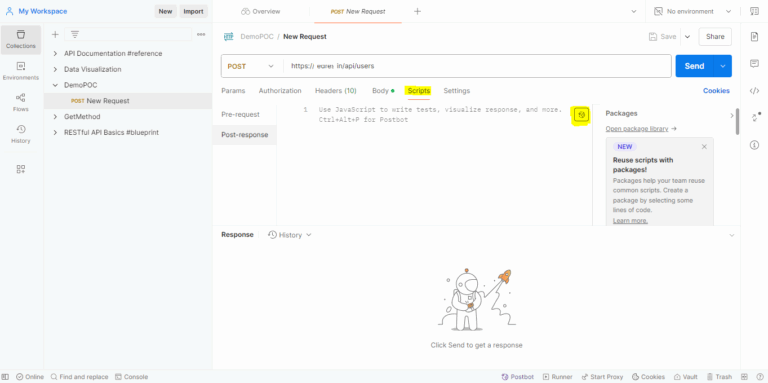Switch to the Authorization tab
This screenshot has width=768, height=383.
280,91
